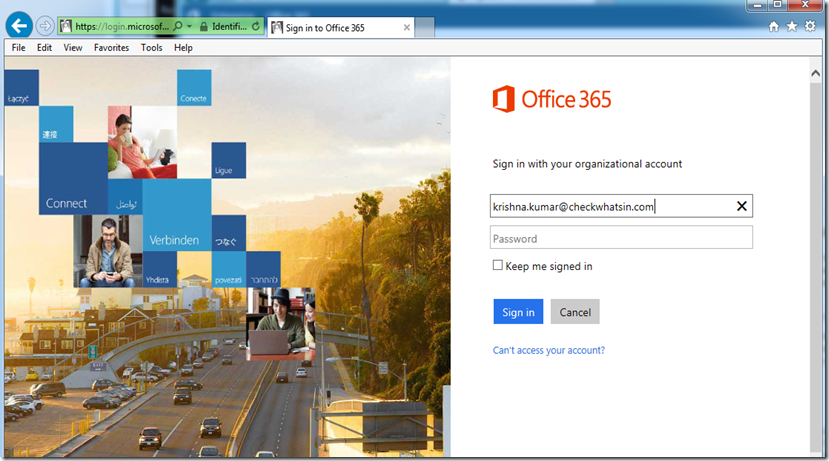Click the Identifi... certificate label

[229, 26]
